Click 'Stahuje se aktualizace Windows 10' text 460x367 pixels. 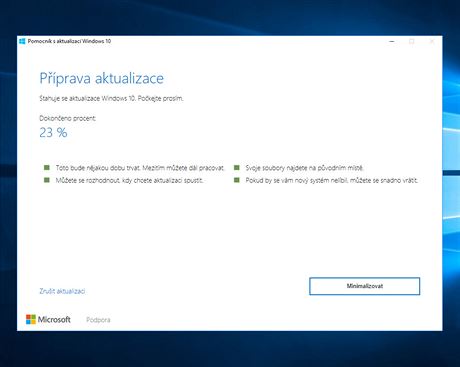[111, 98]
